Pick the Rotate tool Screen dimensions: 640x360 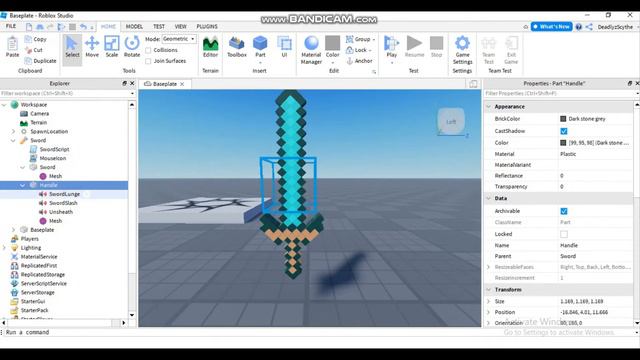[132, 47]
